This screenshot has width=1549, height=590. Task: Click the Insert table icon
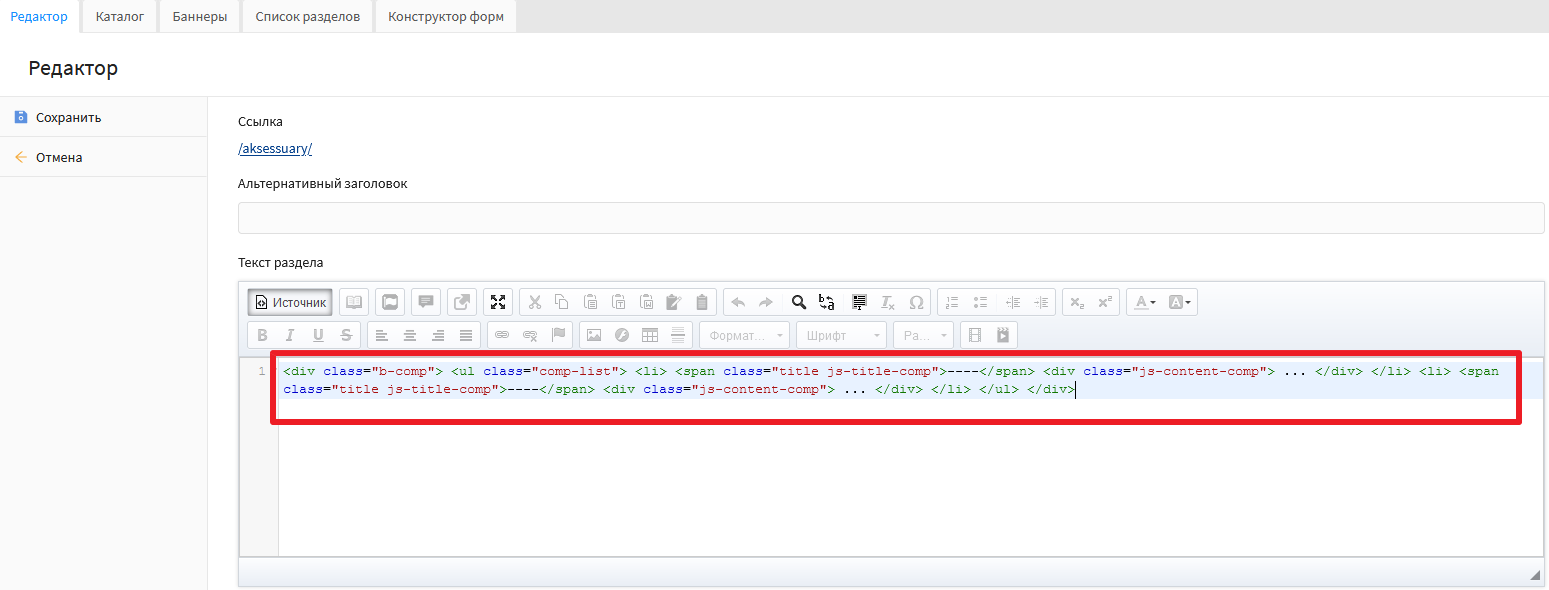[650, 335]
